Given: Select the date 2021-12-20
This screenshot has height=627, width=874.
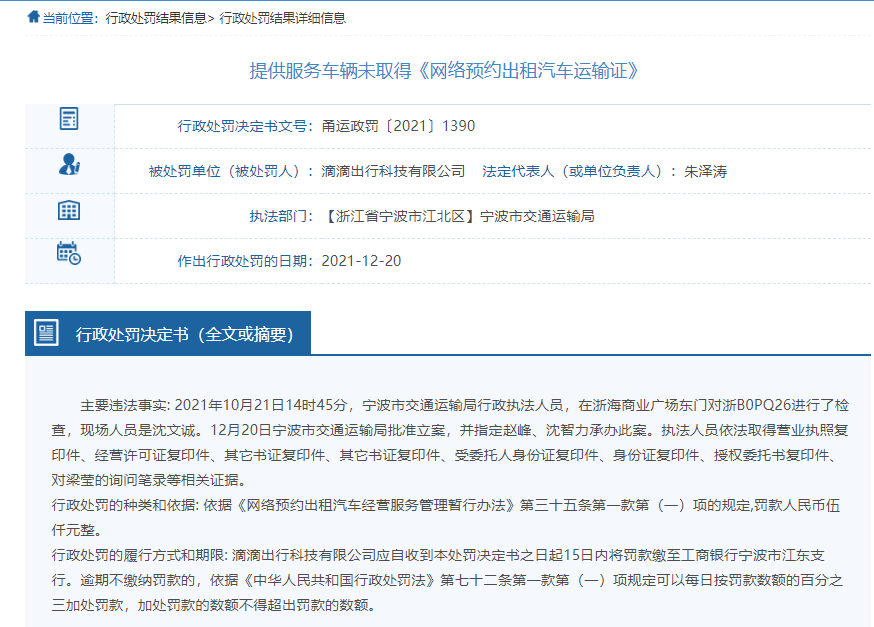Looking at the screenshot, I should 361,261.
